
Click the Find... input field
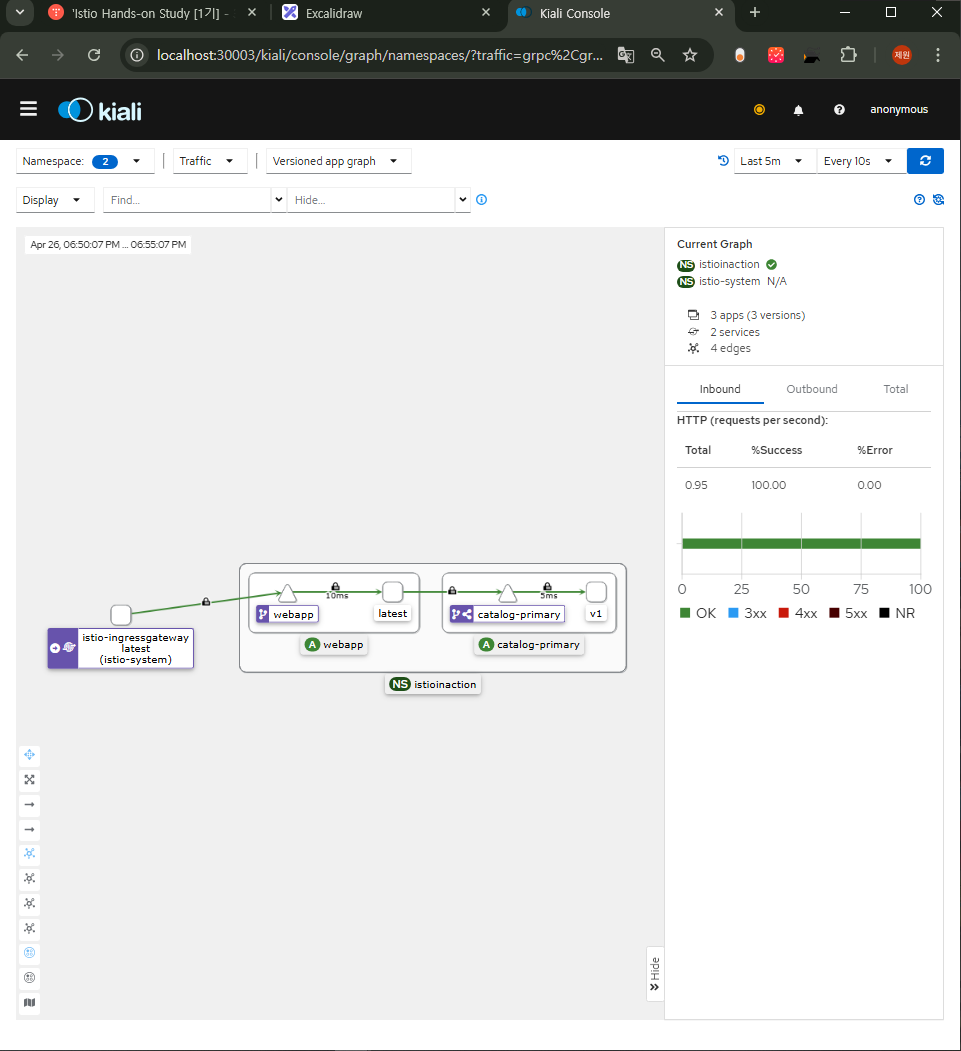(x=188, y=200)
